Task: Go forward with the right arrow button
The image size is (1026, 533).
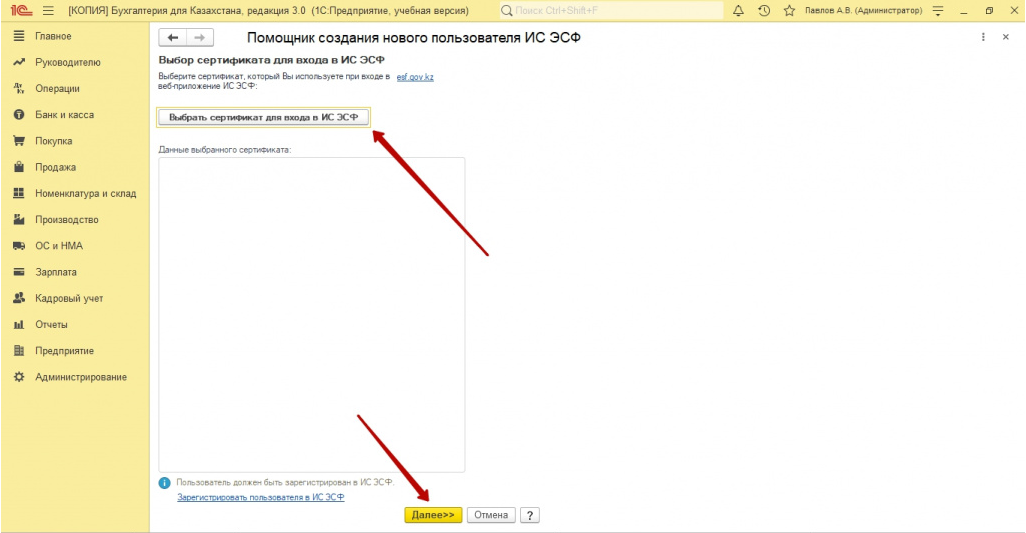Action: (x=200, y=38)
